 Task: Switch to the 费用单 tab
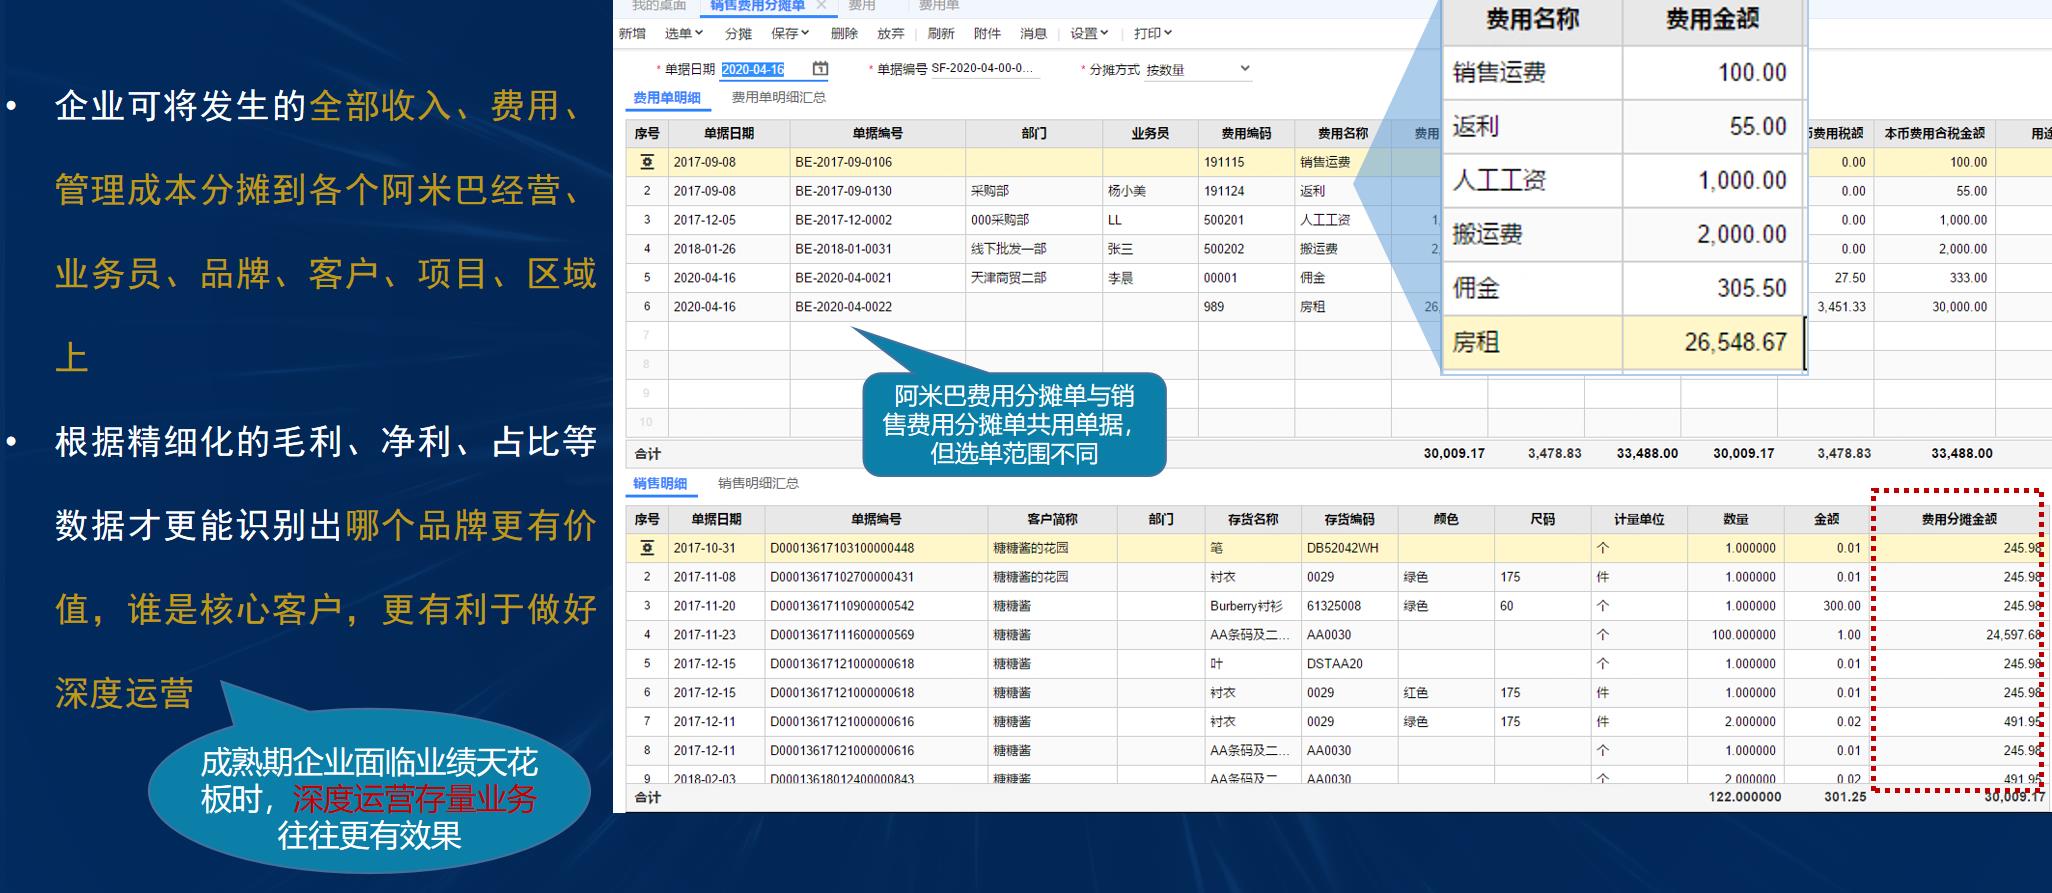[939, 5]
